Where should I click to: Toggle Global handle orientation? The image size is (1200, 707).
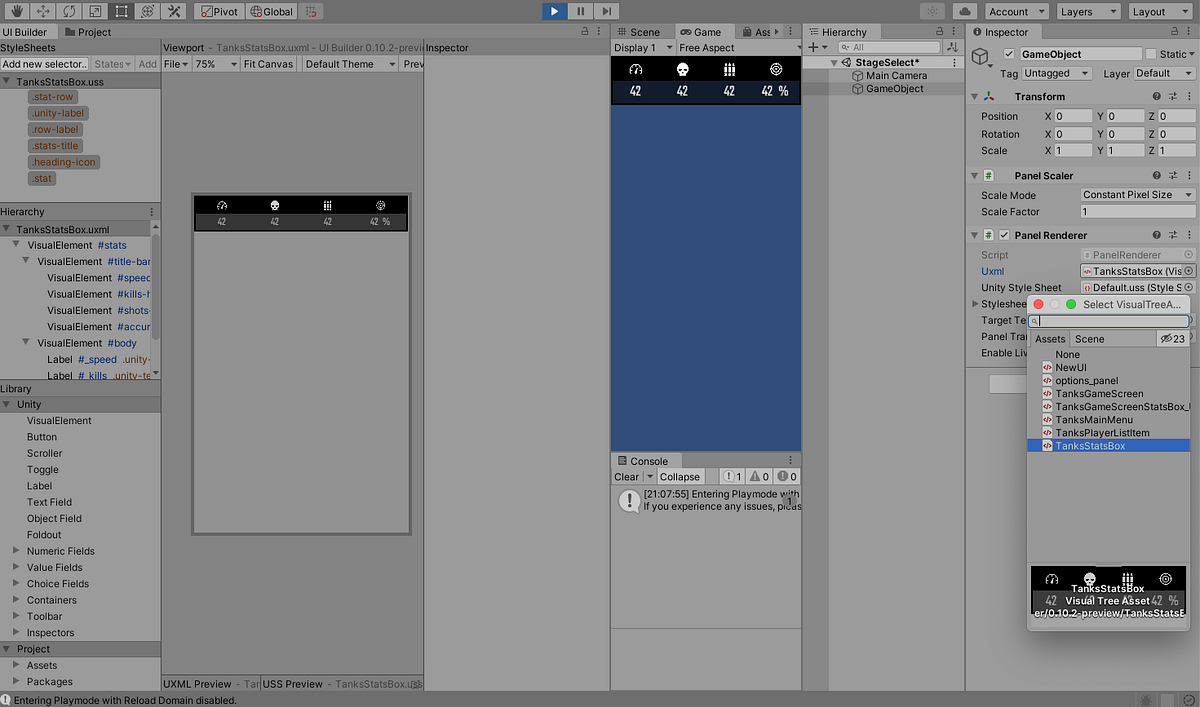tap(272, 11)
